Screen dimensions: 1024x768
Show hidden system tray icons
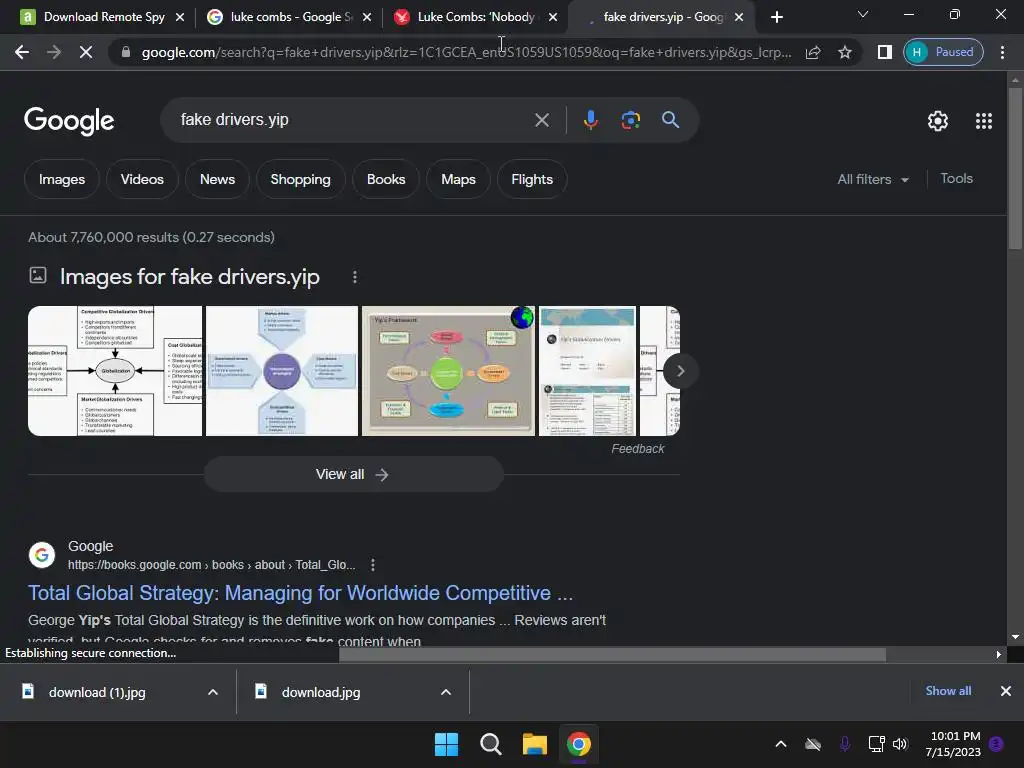(780, 744)
